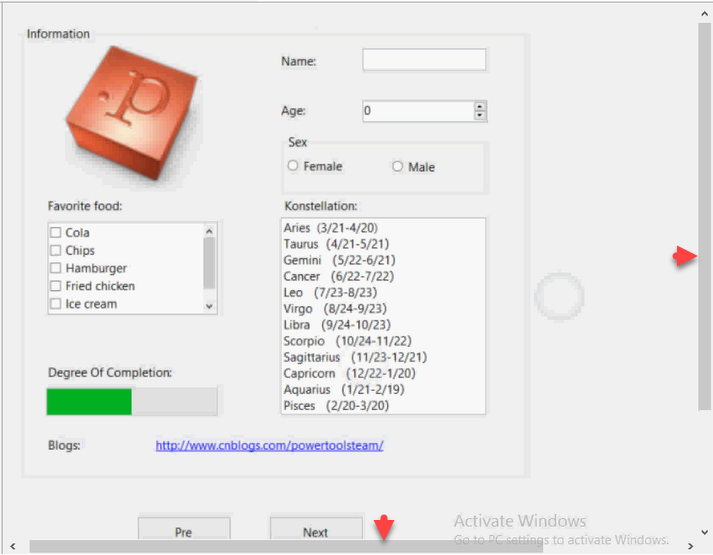Focus the Name text field
This screenshot has height=555, width=713.
tap(424, 61)
